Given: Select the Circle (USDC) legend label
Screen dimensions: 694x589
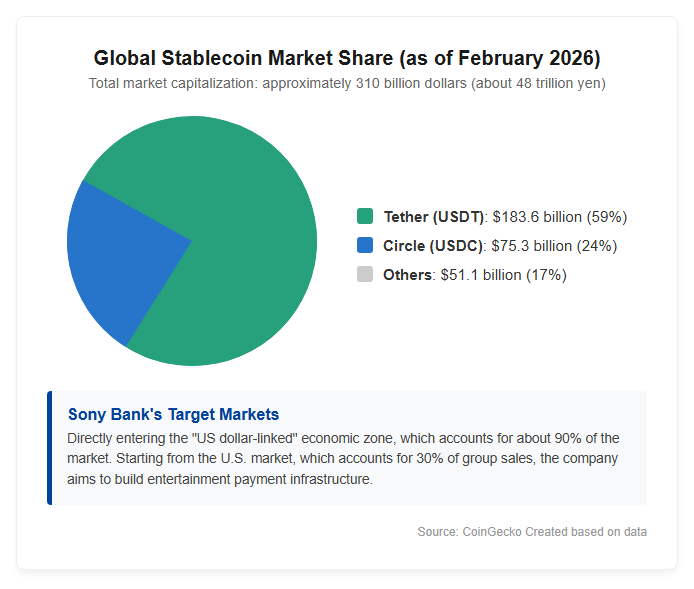Looking at the screenshot, I should pos(433,246).
